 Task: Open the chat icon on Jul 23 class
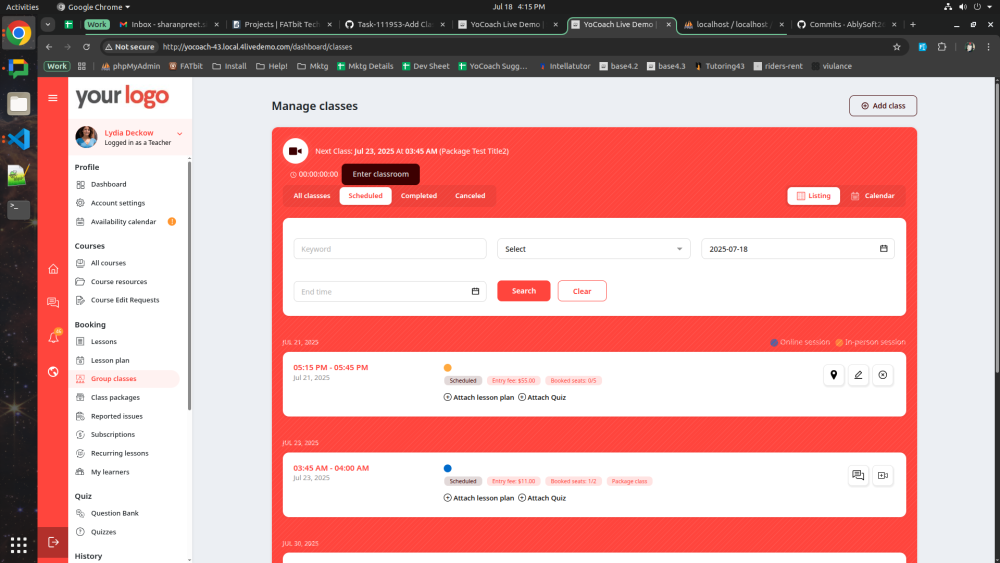click(x=857, y=476)
